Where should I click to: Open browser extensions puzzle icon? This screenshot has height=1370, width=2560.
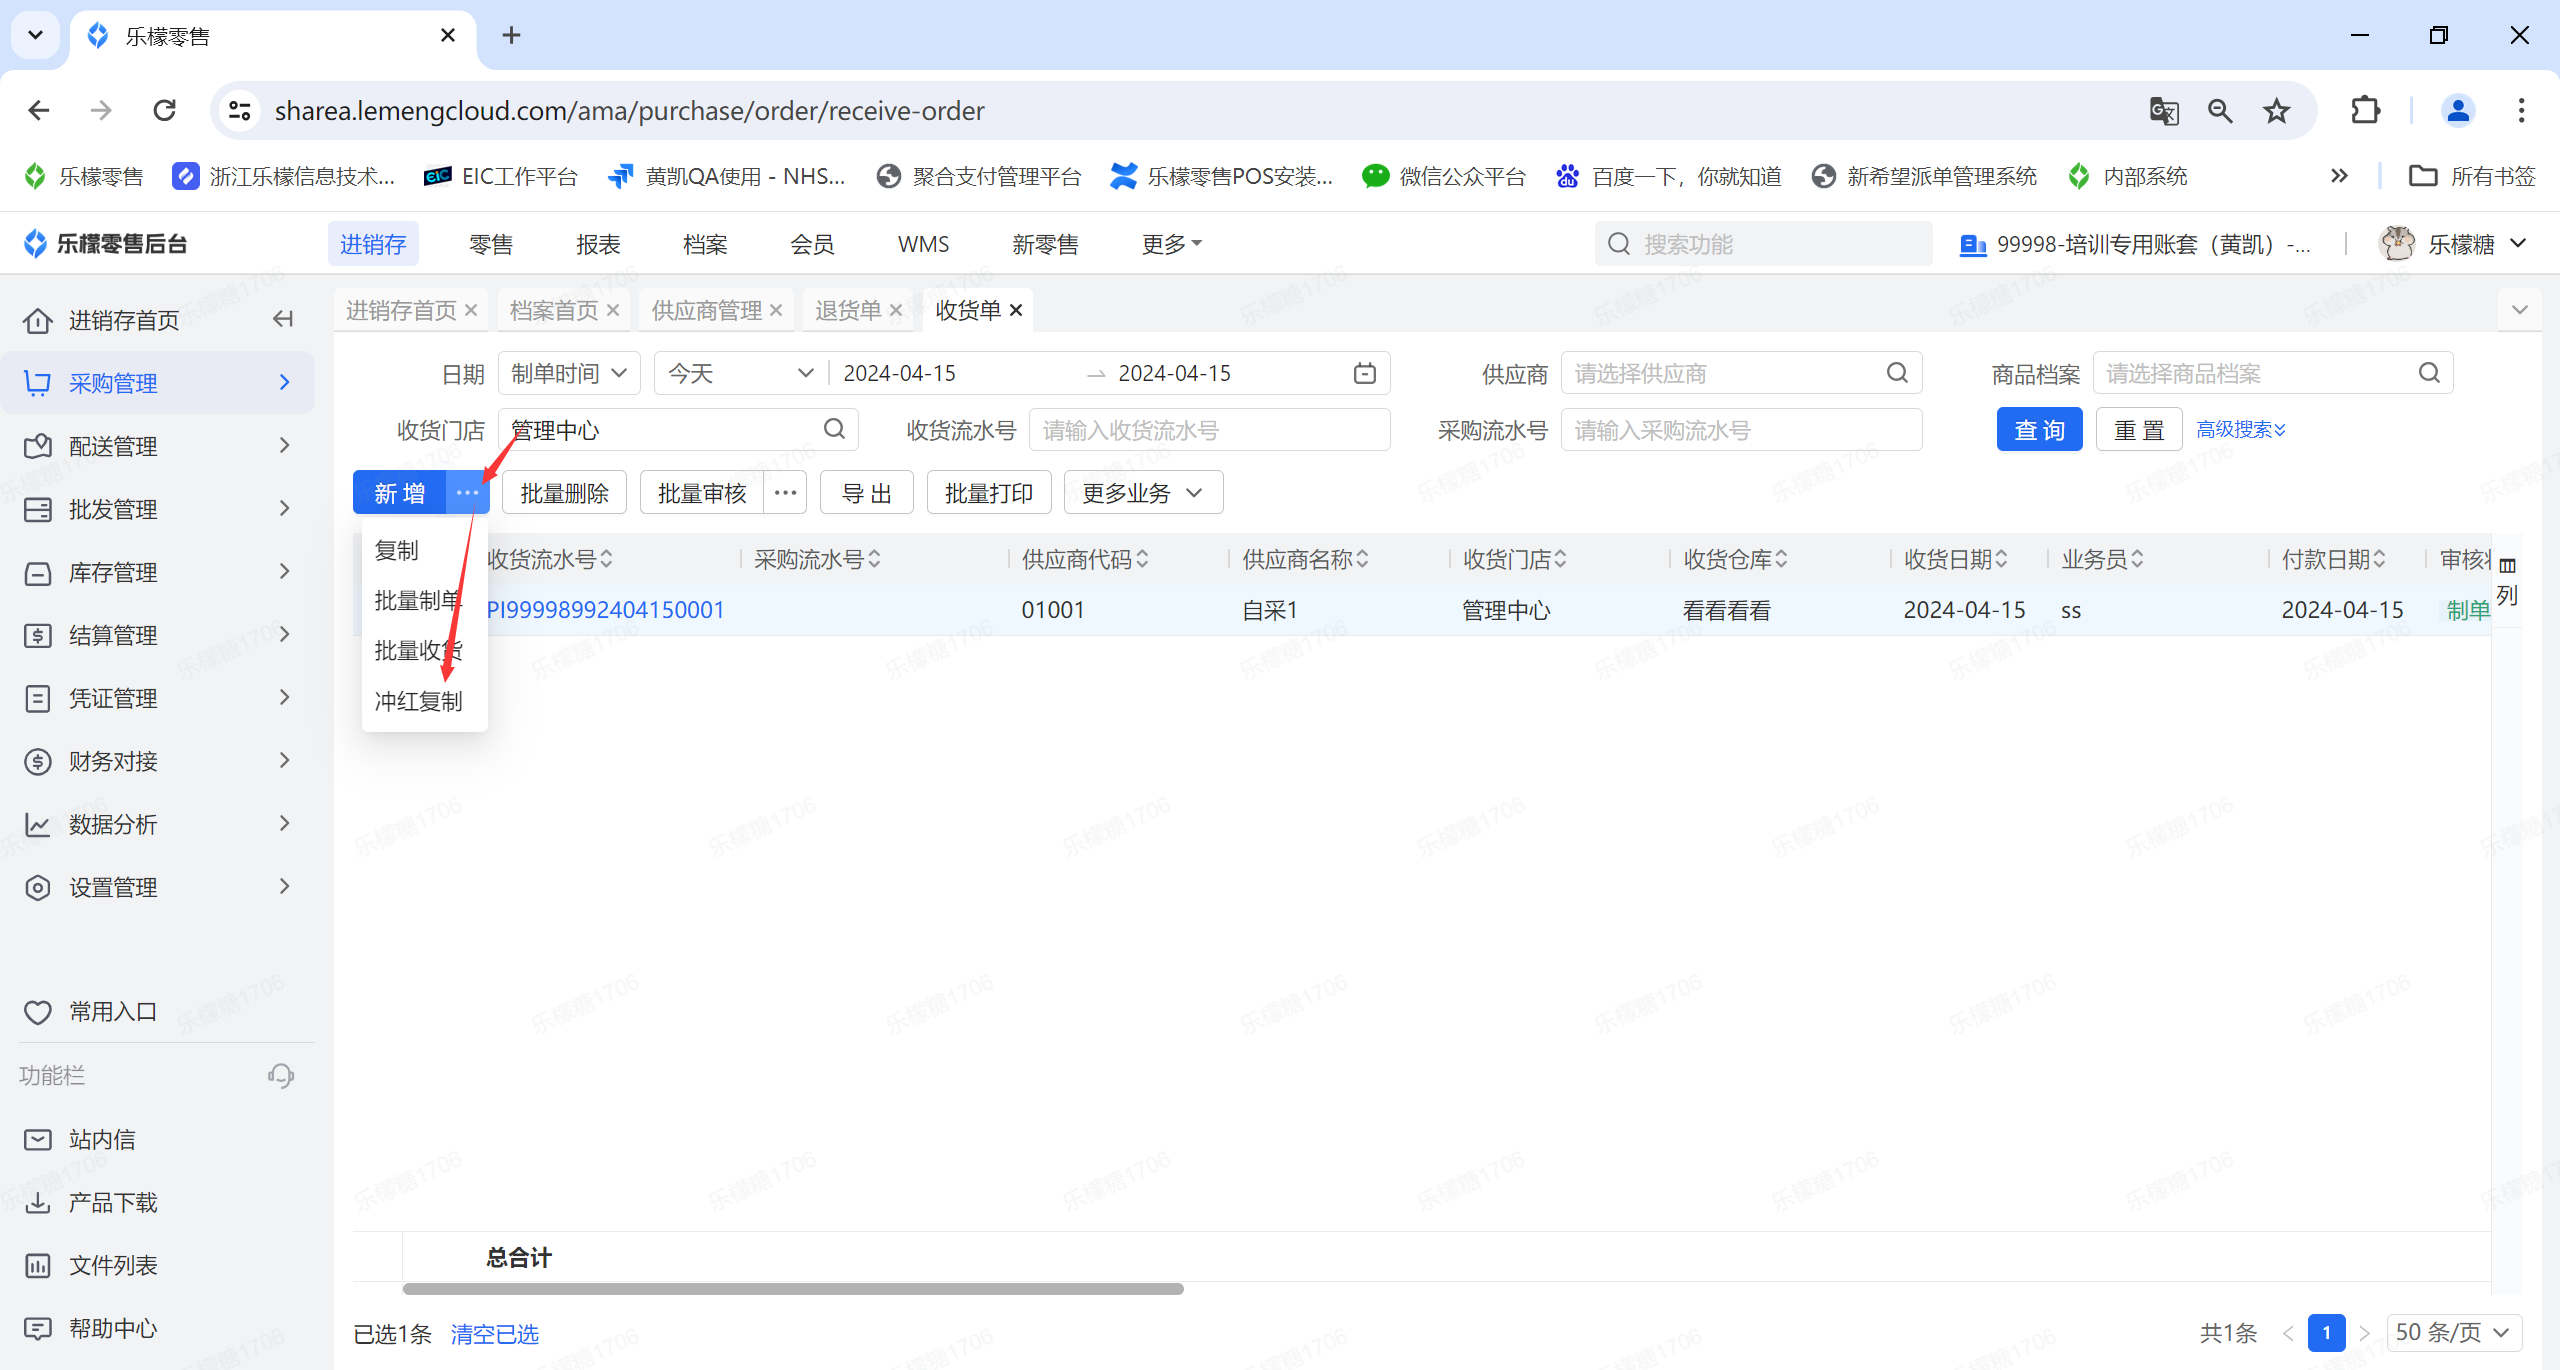[2365, 111]
